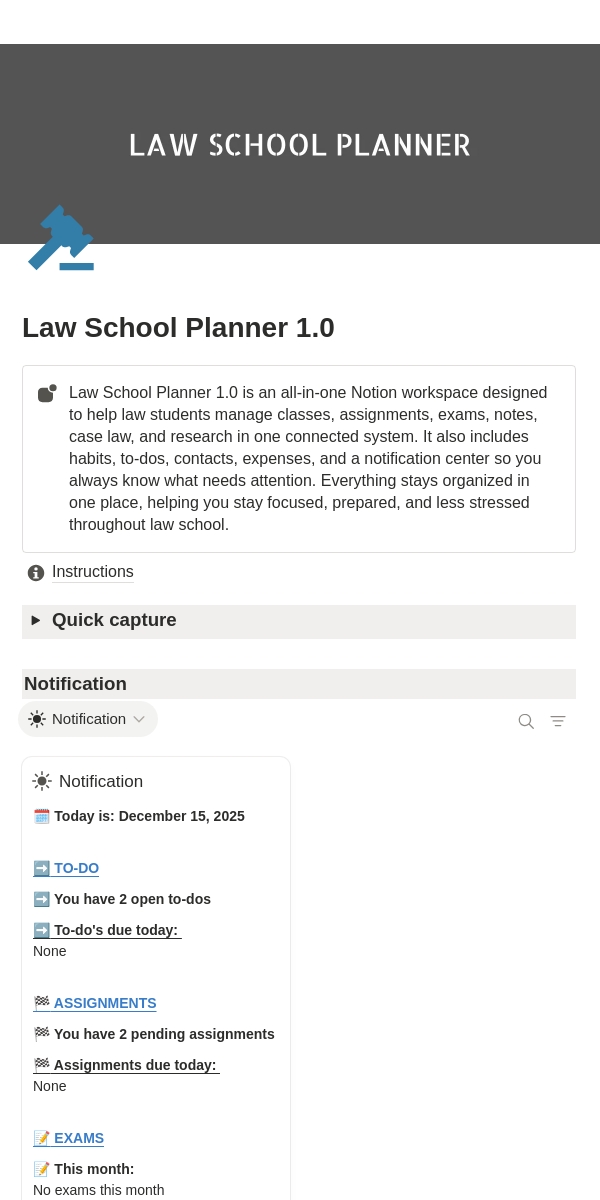The image size is (600, 1200).
Task: Click the Instructions info icon
Action: click(36, 573)
